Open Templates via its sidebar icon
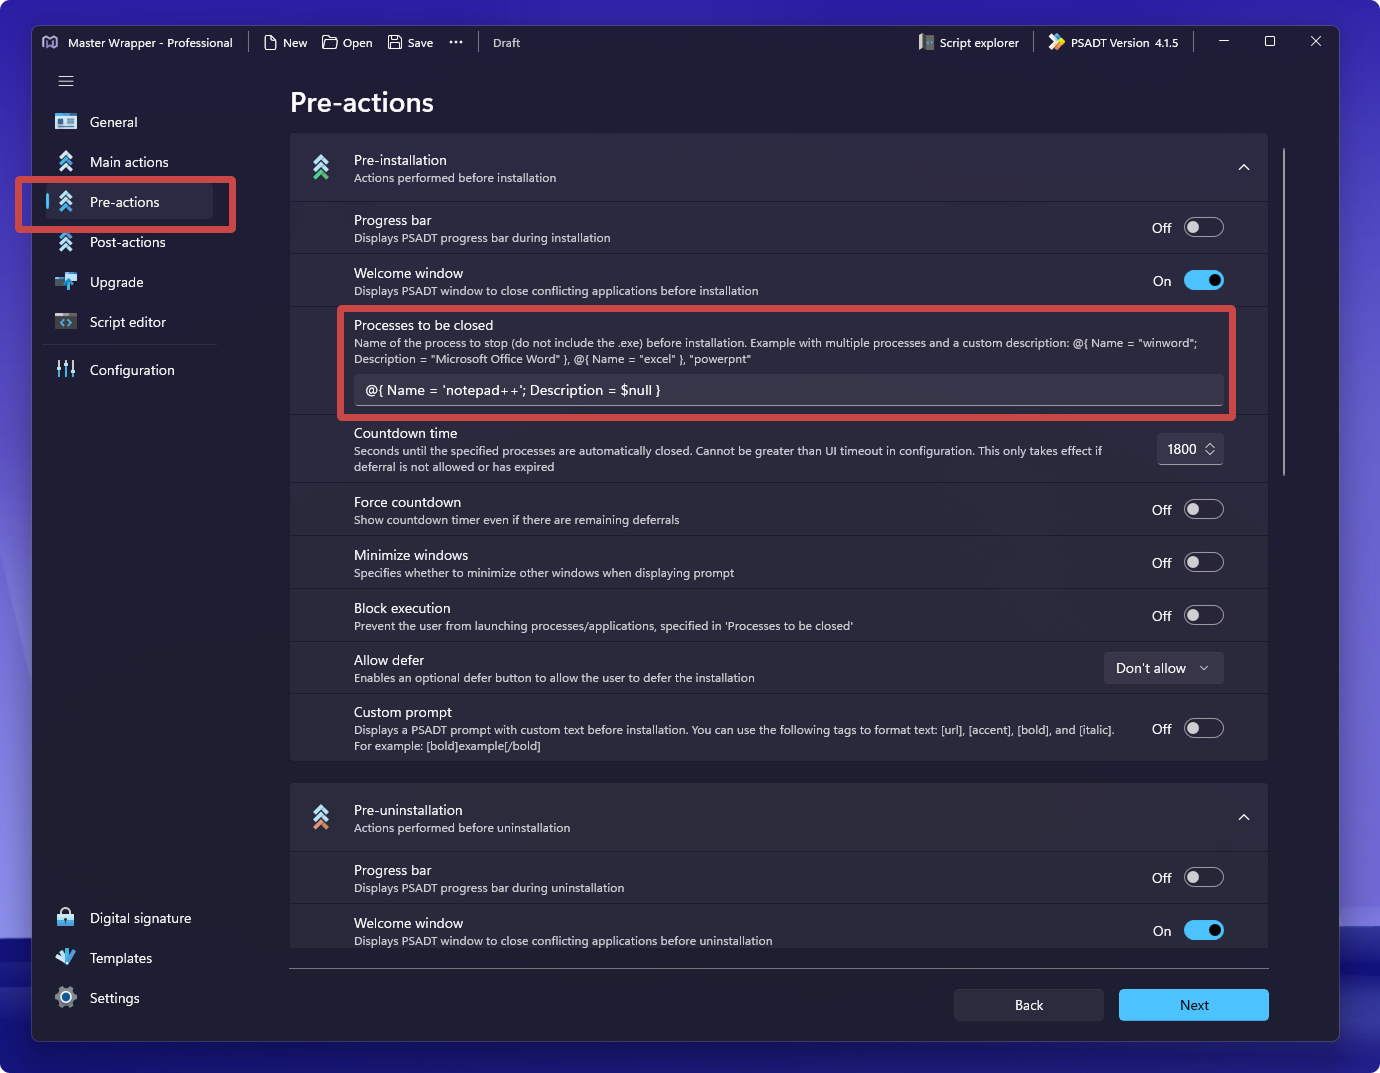Viewport: 1380px width, 1073px height. (x=66, y=957)
